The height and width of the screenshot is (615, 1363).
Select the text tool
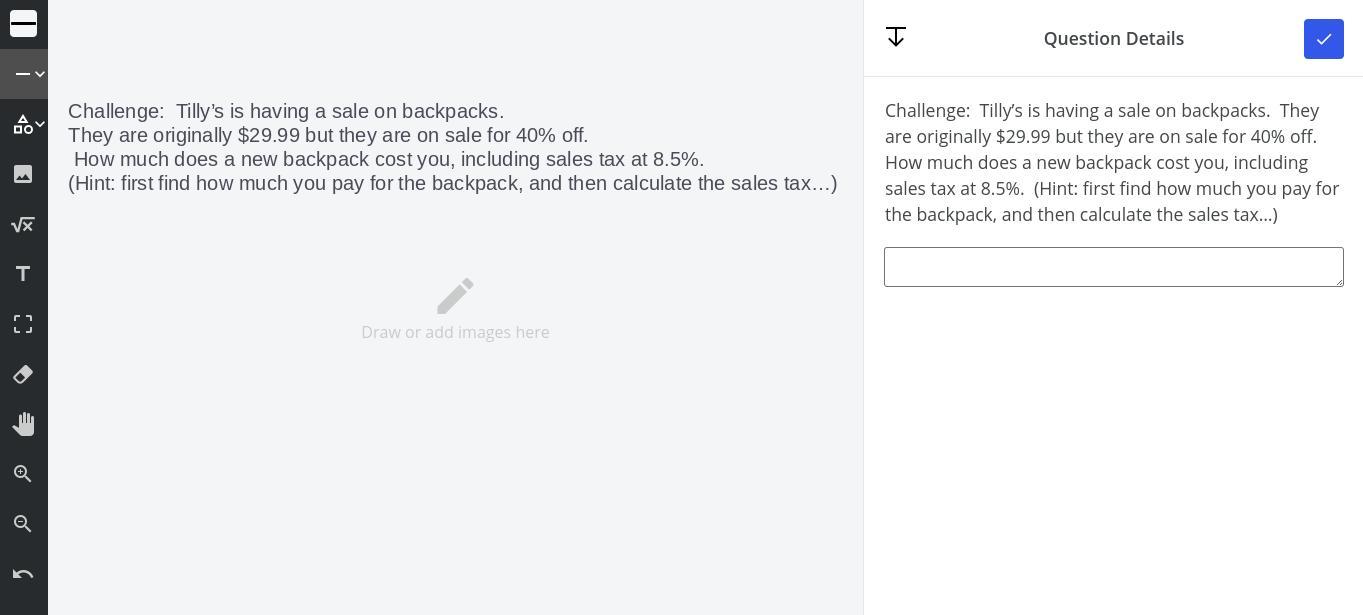(23, 274)
